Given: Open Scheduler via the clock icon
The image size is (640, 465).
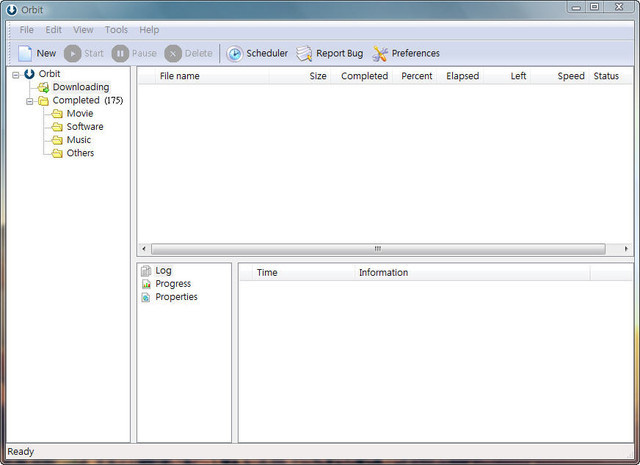Looking at the screenshot, I should click(235, 53).
